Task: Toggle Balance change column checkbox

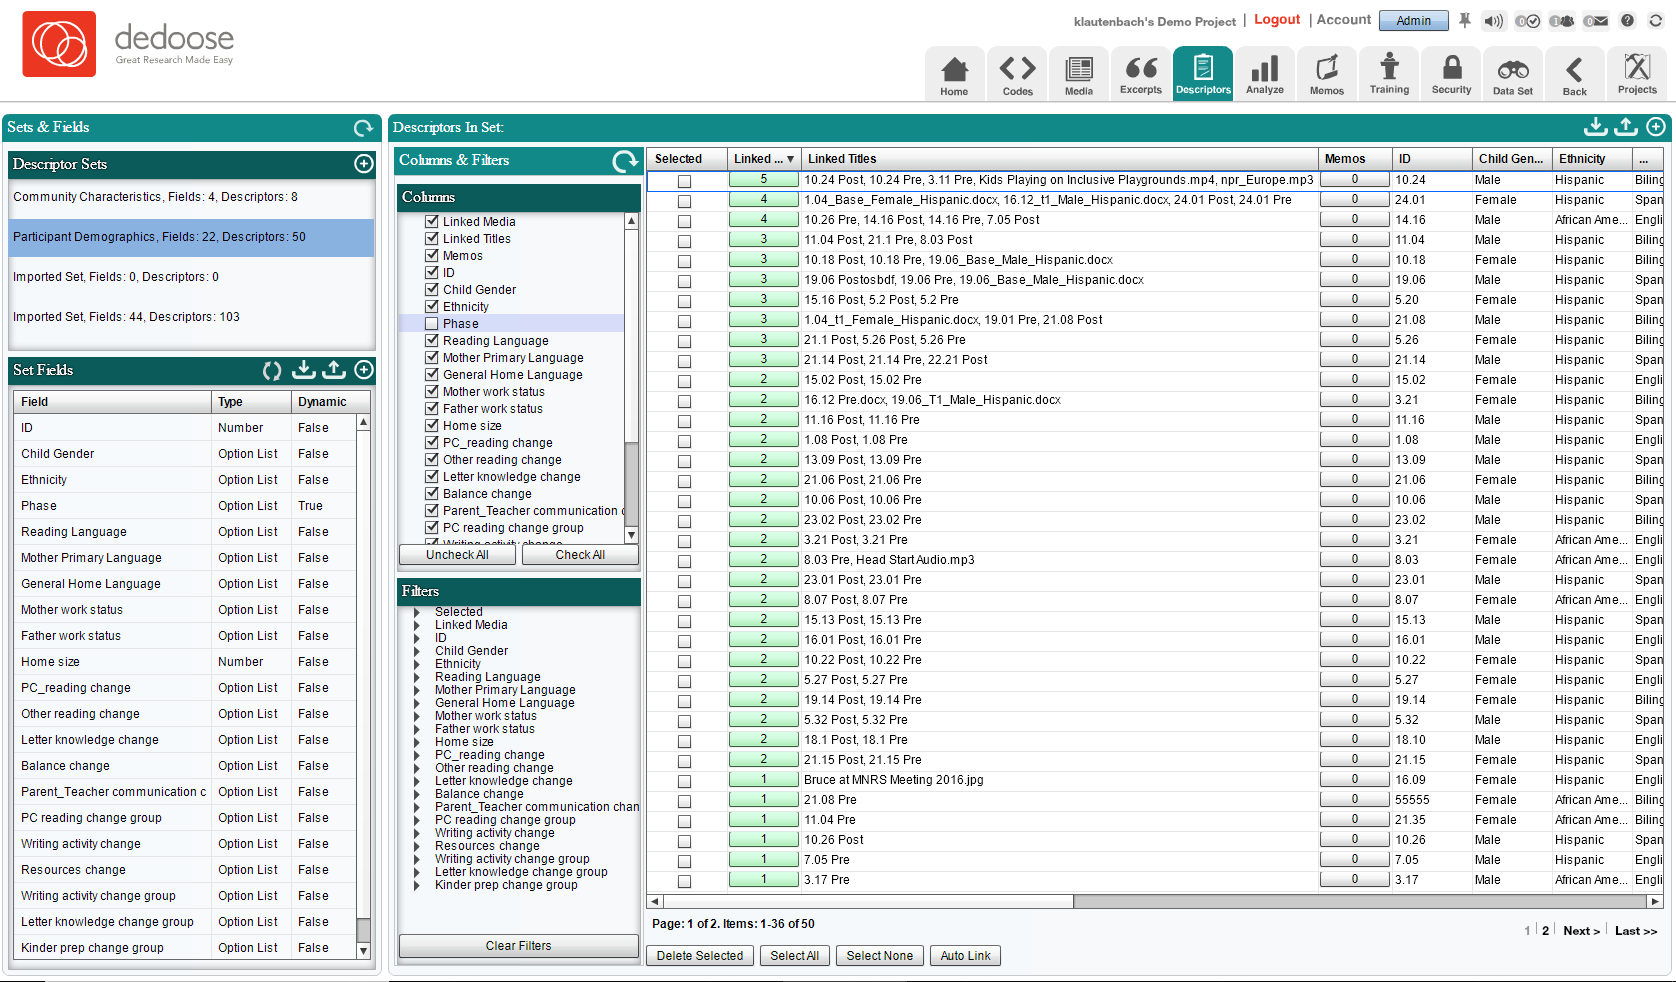Action: pyautogui.click(x=432, y=494)
